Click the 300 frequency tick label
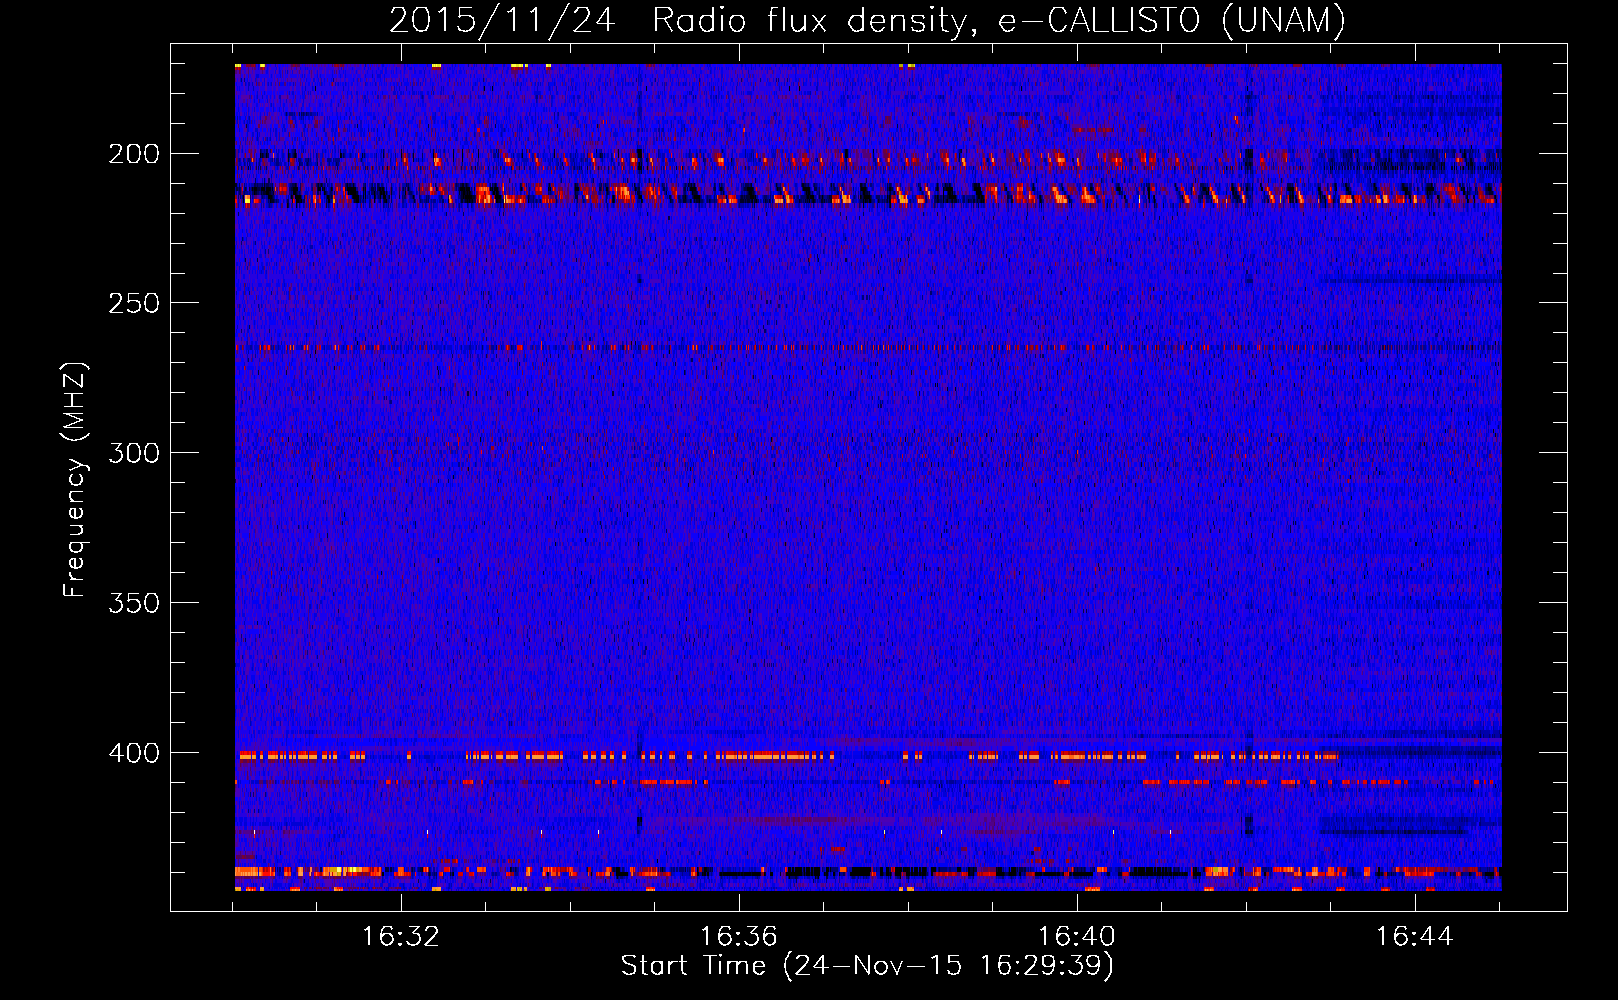Image resolution: width=1618 pixels, height=1000 pixels. pyautogui.click(x=134, y=453)
